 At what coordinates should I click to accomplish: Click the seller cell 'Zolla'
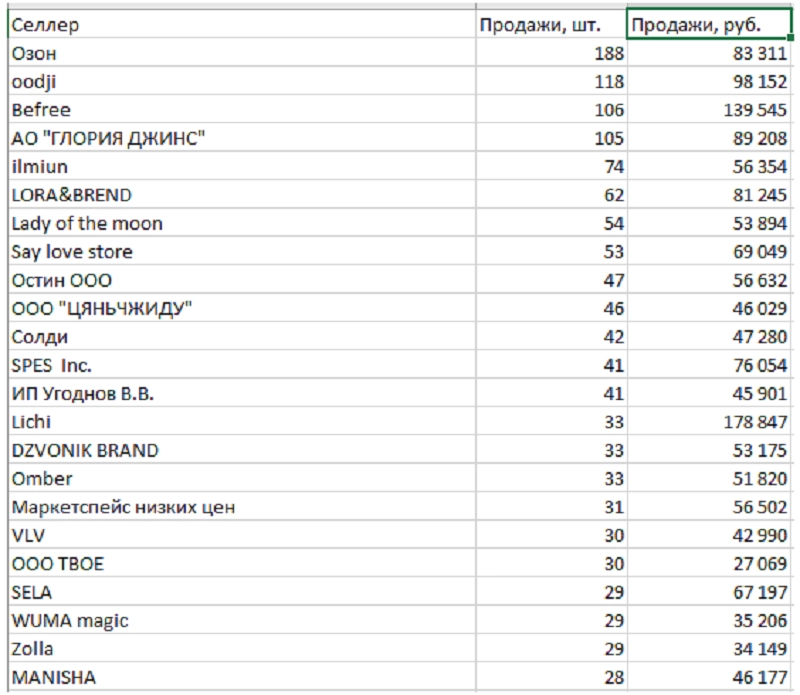coord(242,649)
